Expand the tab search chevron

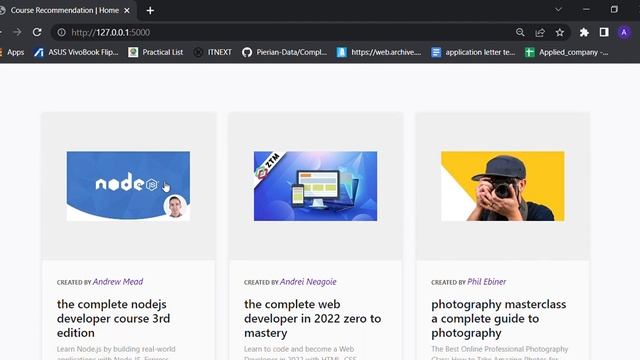[558, 9]
